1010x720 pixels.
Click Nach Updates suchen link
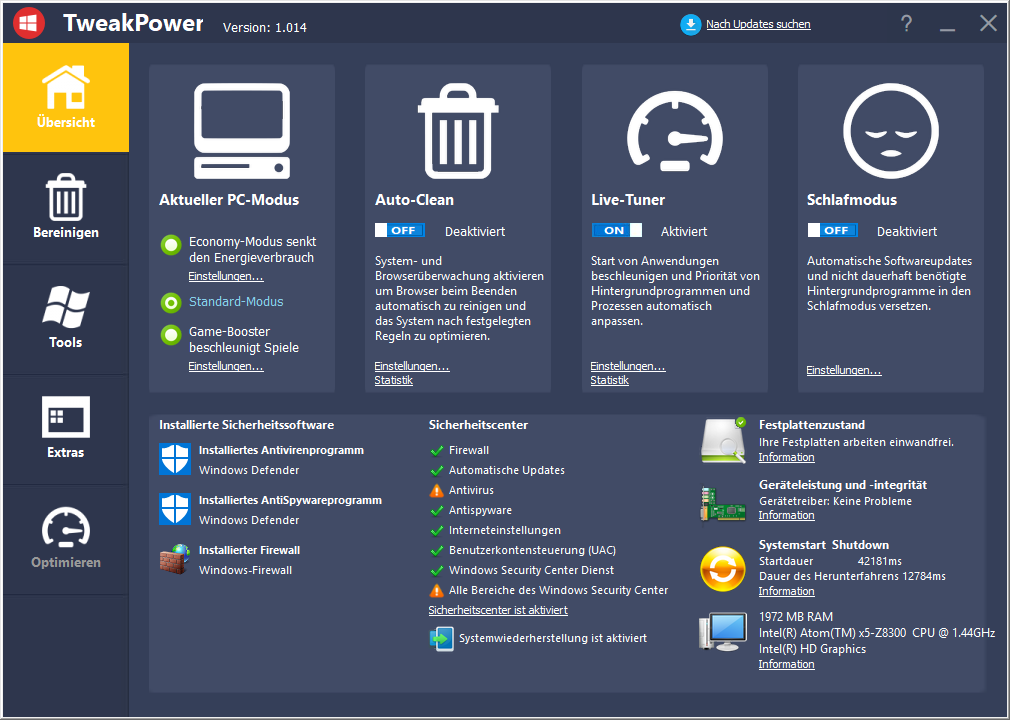757,25
